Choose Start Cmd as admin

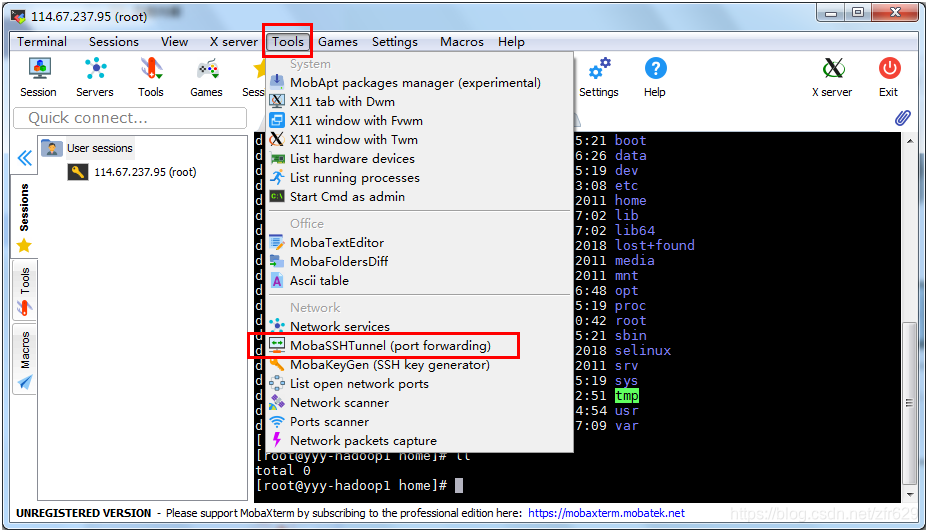click(x=419, y=196)
